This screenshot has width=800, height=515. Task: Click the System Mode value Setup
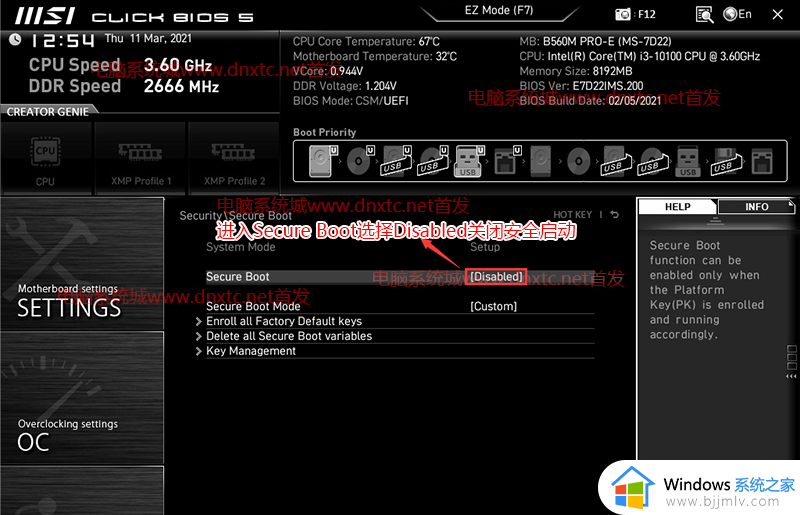[x=485, y=247]
